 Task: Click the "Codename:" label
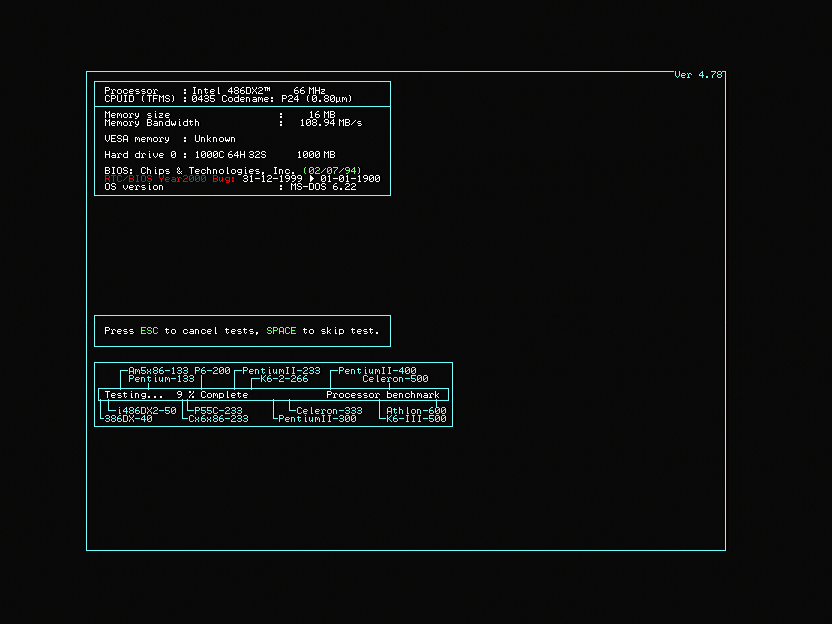(248, 99)
